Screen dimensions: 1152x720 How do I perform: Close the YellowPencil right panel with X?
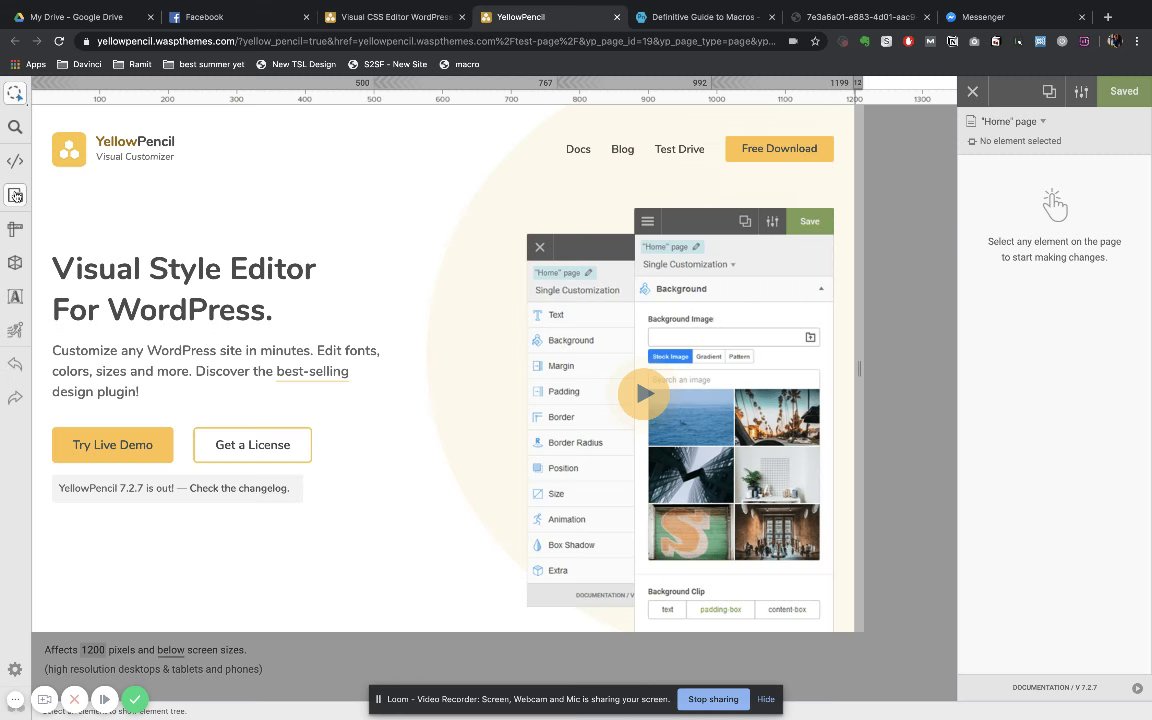point(973,92)
